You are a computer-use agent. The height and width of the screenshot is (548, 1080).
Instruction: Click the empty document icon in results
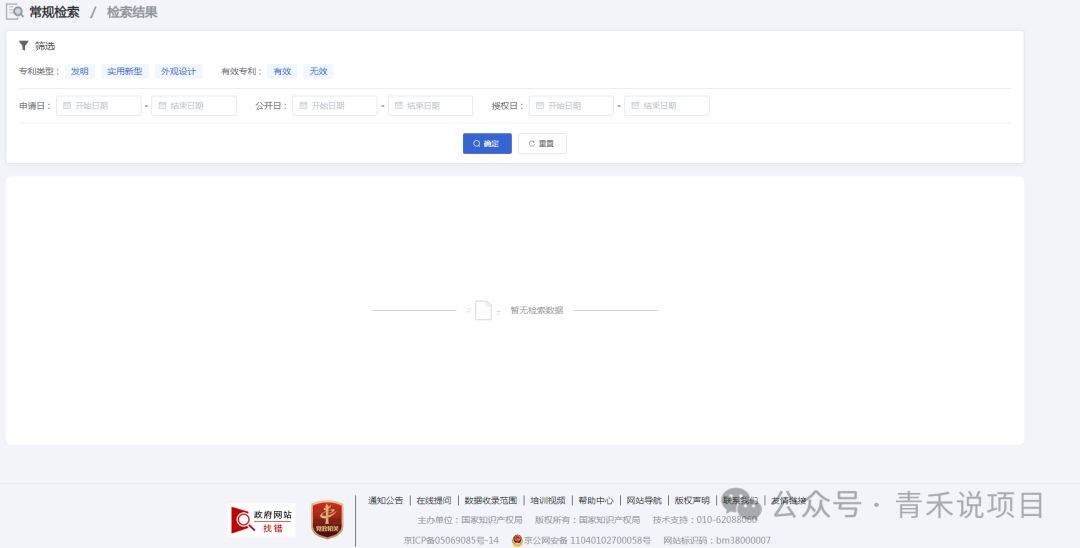[483, 310]
